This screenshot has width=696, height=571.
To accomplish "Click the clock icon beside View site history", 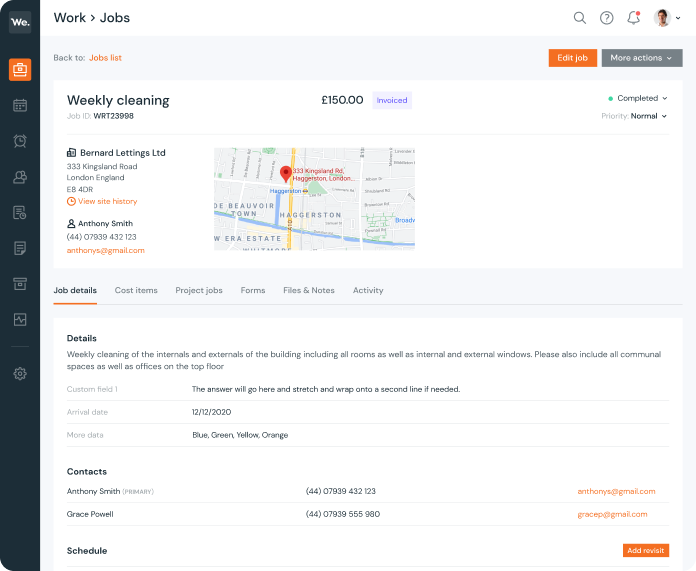I will coord(71,202).
